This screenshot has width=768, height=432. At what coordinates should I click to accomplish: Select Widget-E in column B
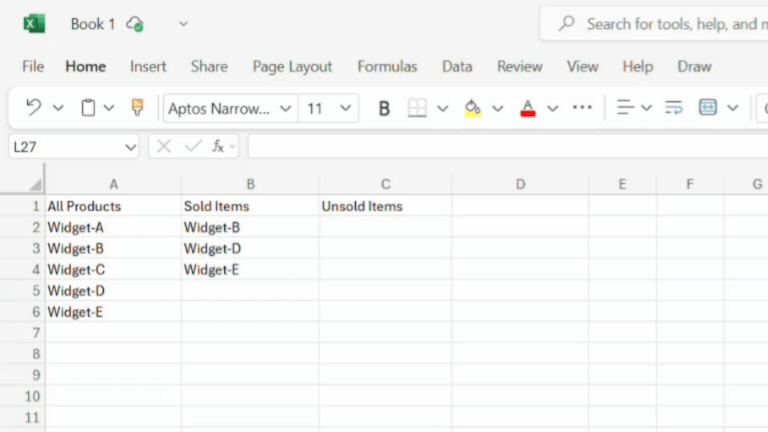(x=250, y=269)
